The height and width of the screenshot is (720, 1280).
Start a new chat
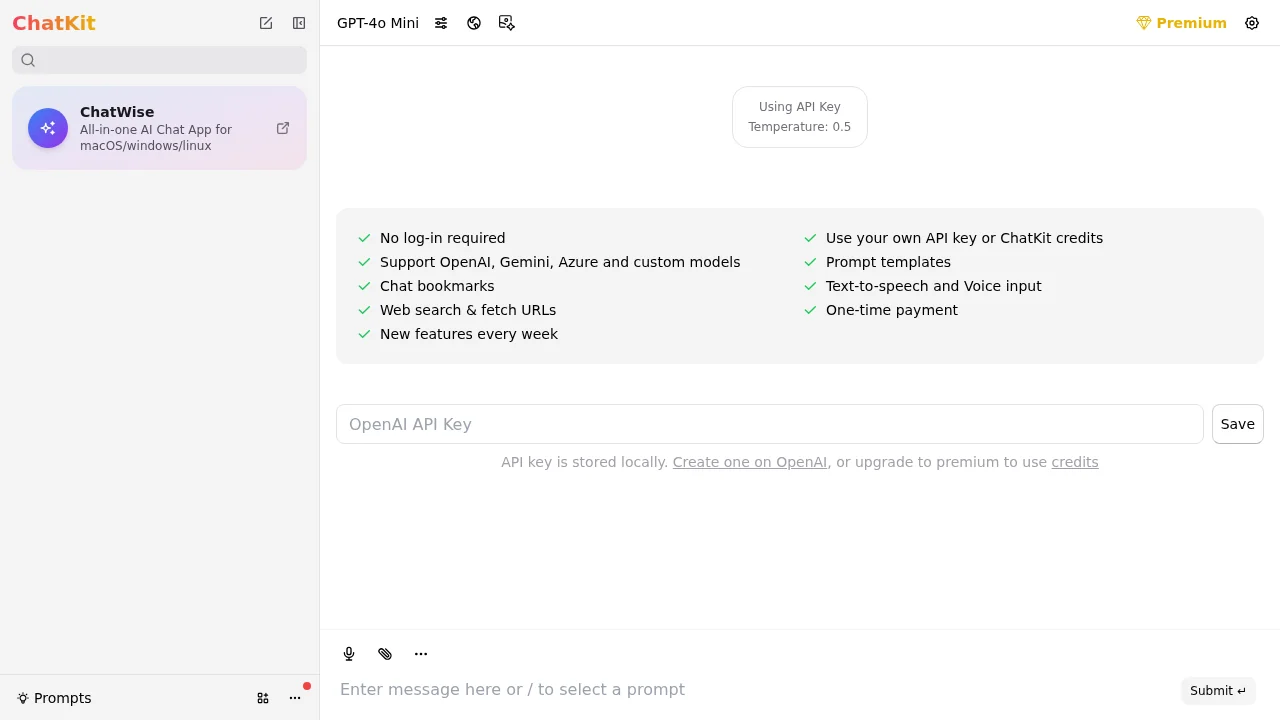[x=266, y=22]
